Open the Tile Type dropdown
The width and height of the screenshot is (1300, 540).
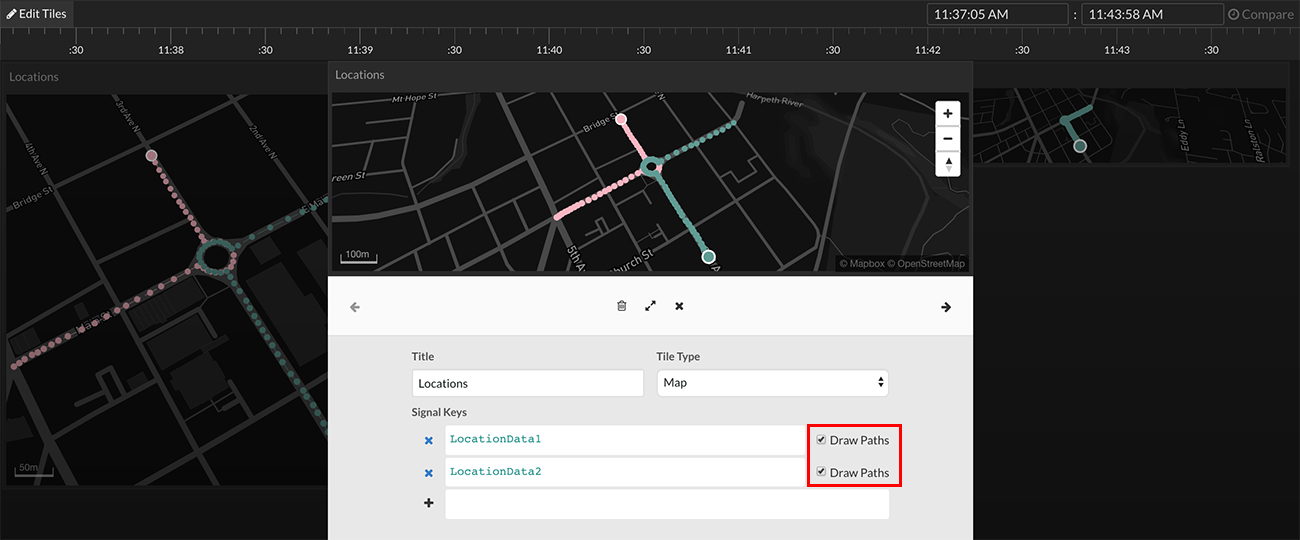(772, 383)
